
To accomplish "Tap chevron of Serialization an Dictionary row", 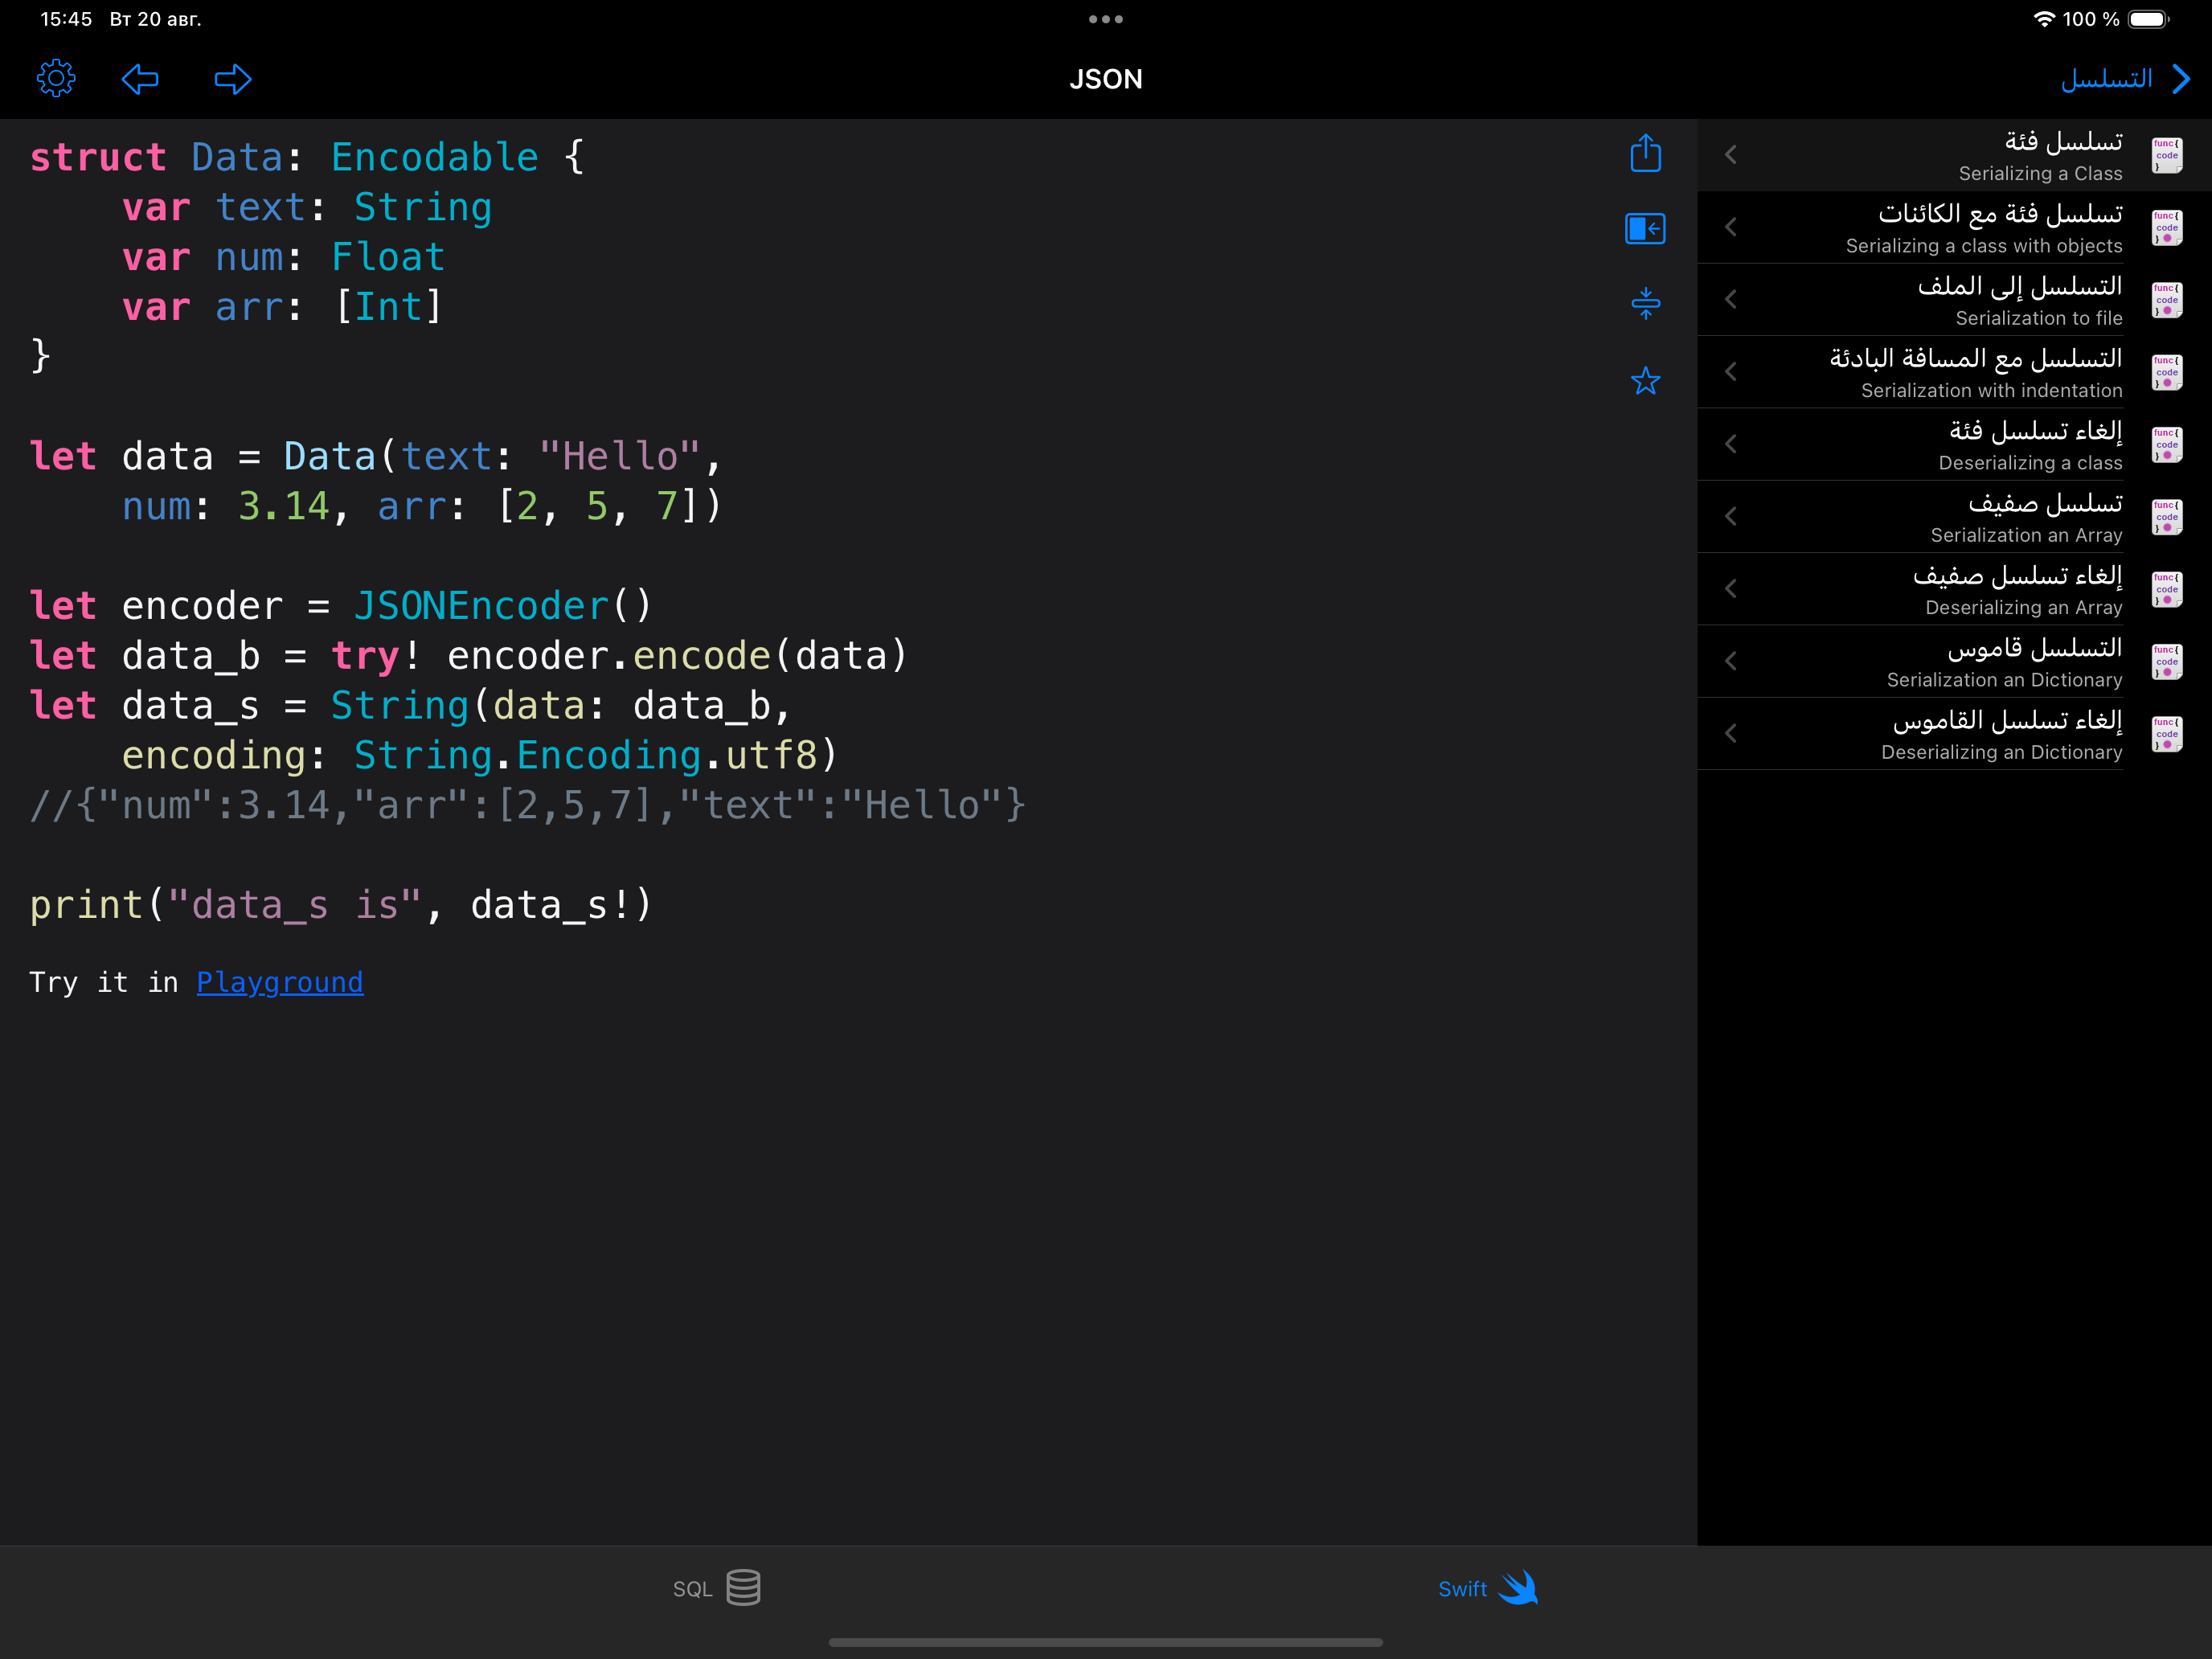I will tap(1731, 661).
